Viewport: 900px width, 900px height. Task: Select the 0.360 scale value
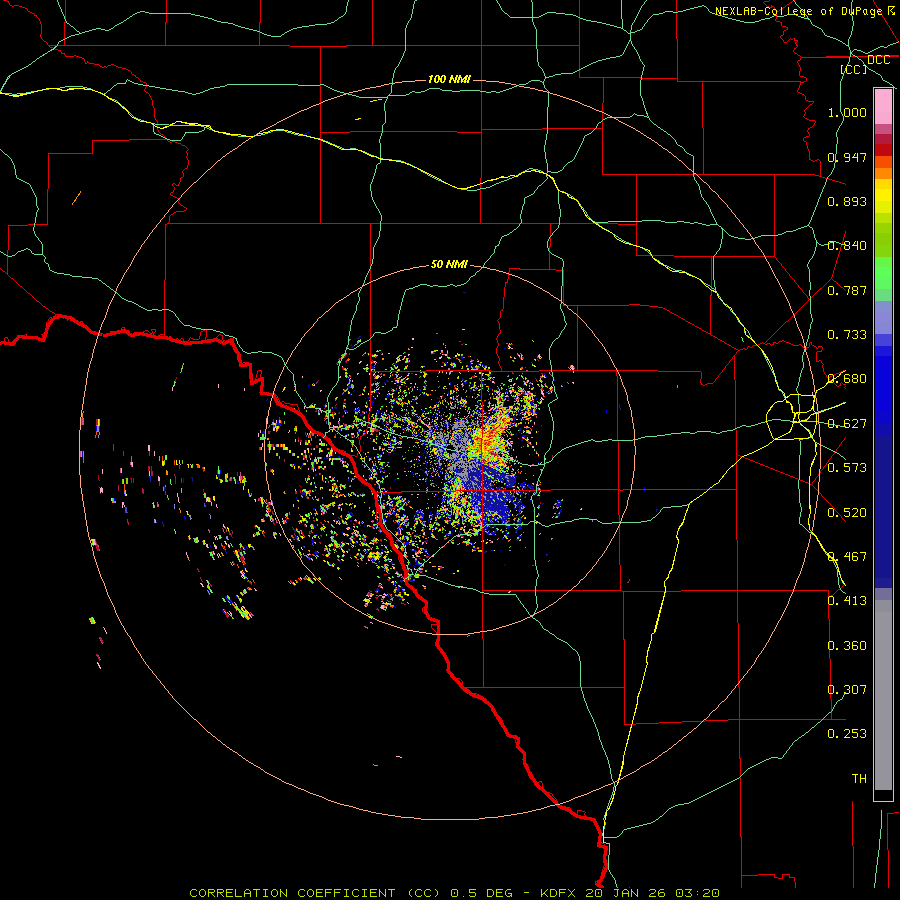pos(847,646)
